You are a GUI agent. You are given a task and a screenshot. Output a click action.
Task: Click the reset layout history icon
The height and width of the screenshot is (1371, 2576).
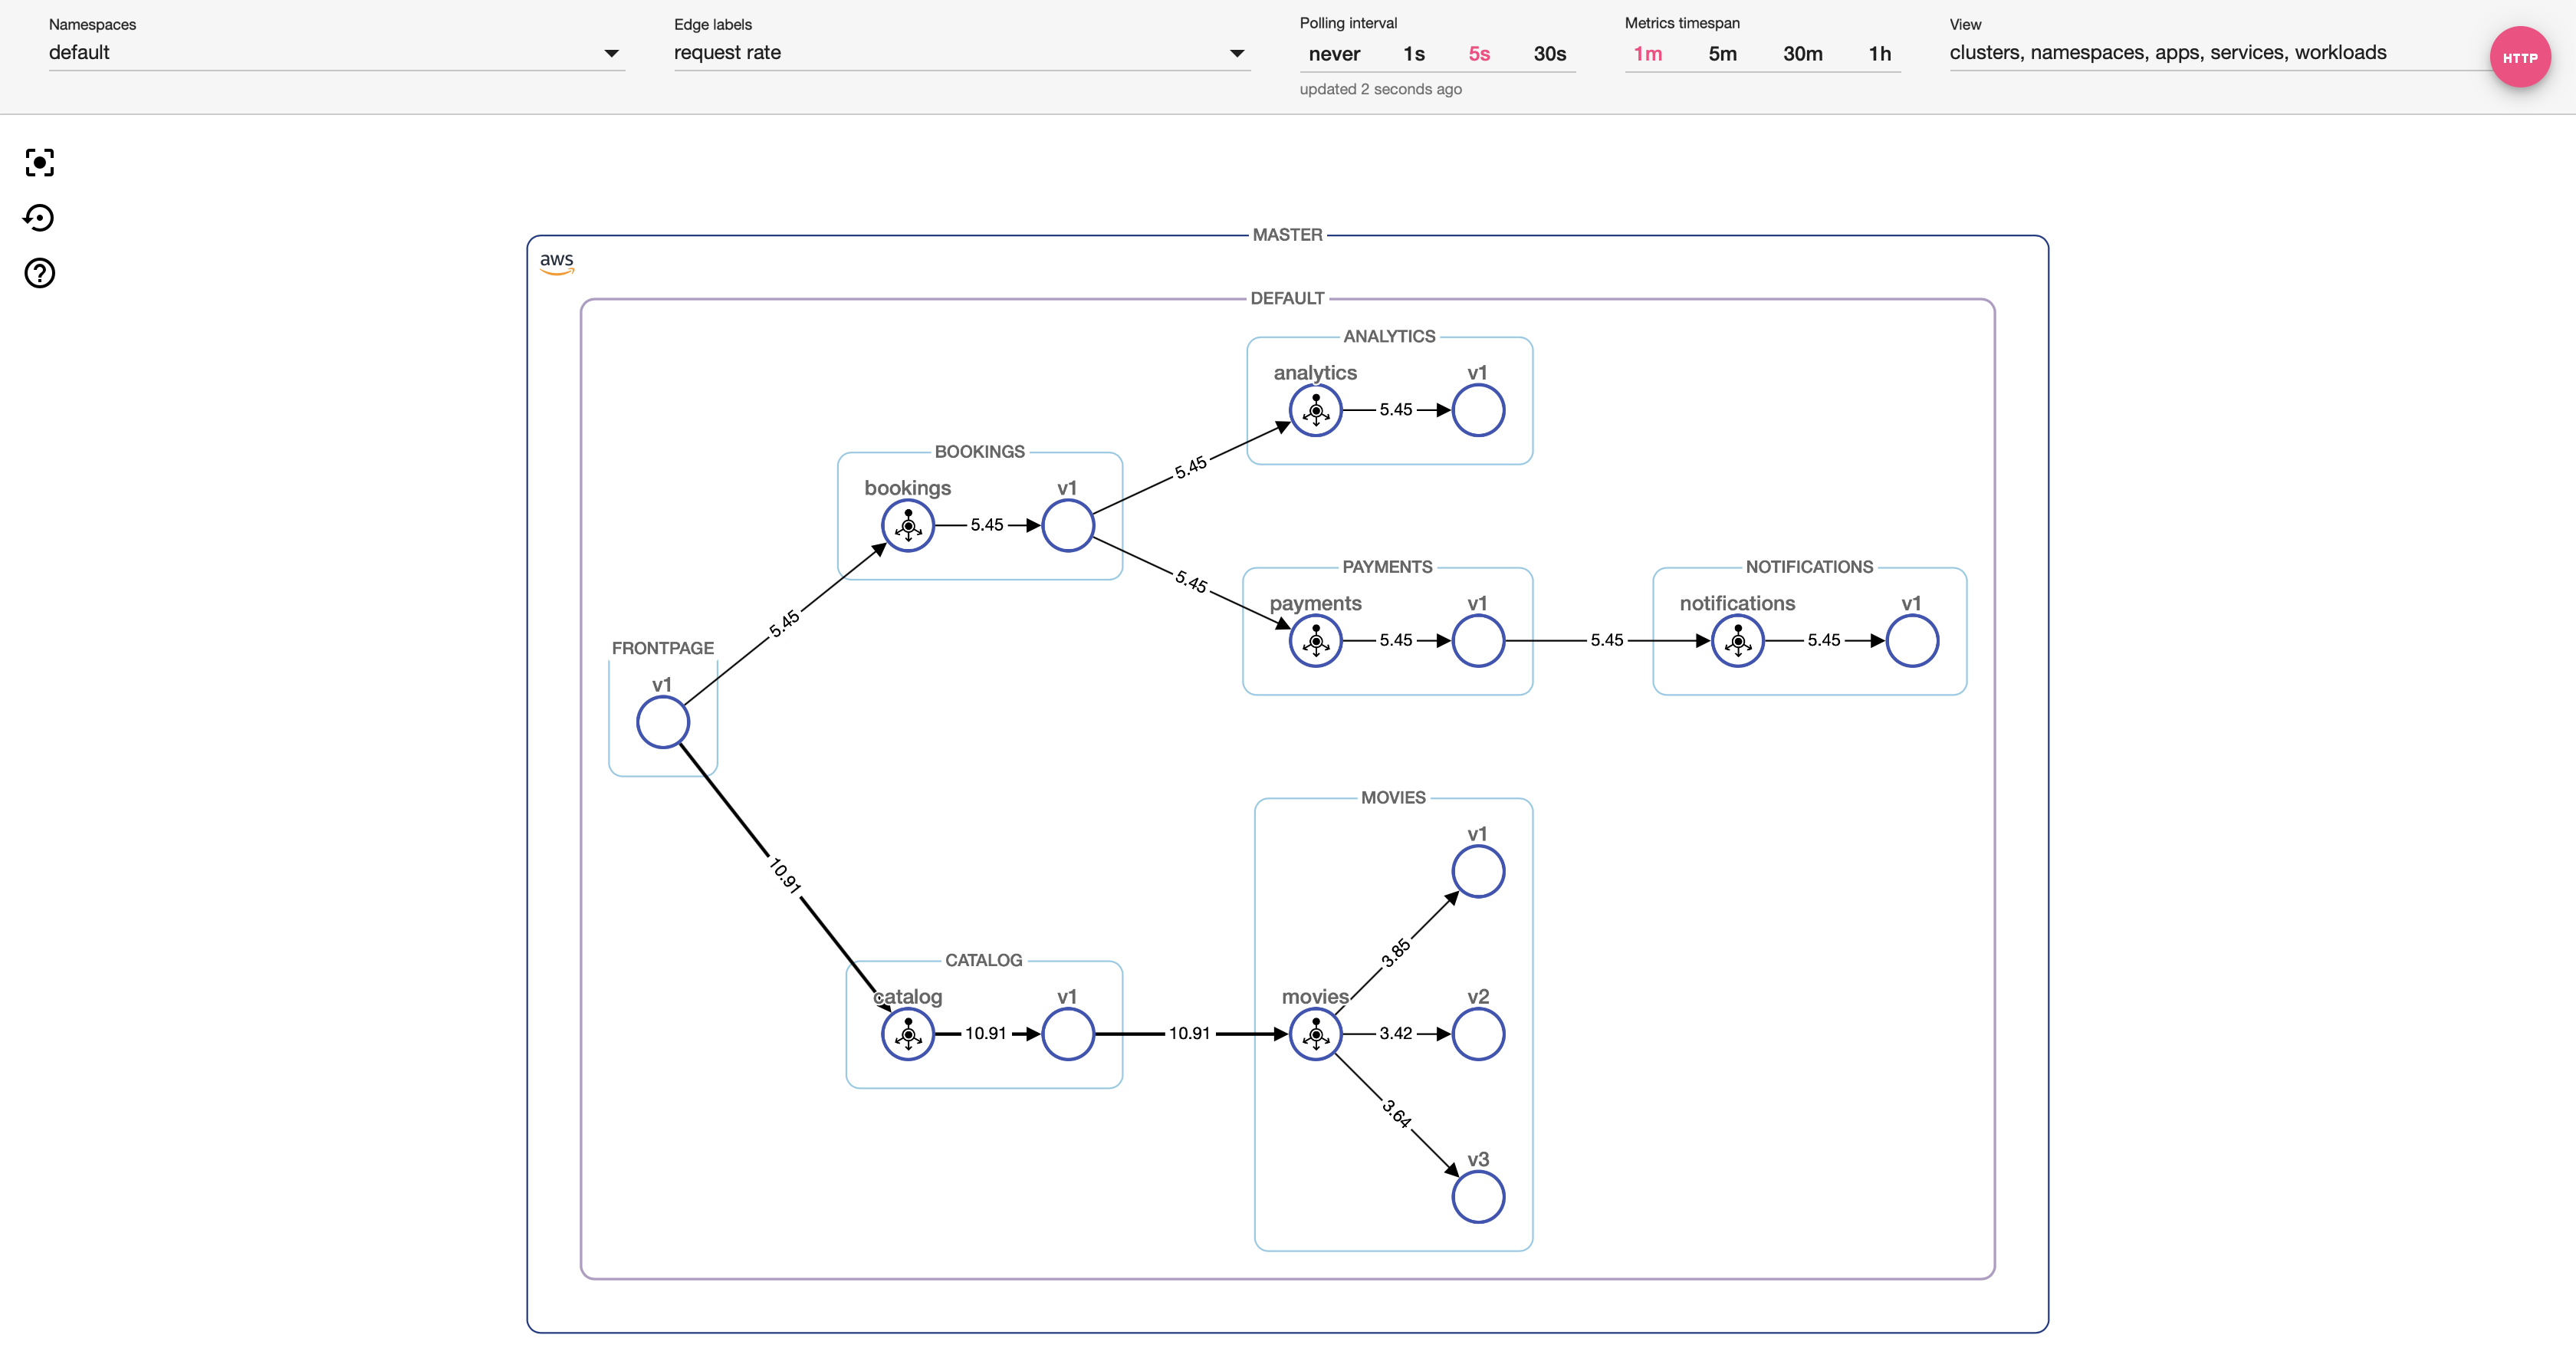pos(39,218)
